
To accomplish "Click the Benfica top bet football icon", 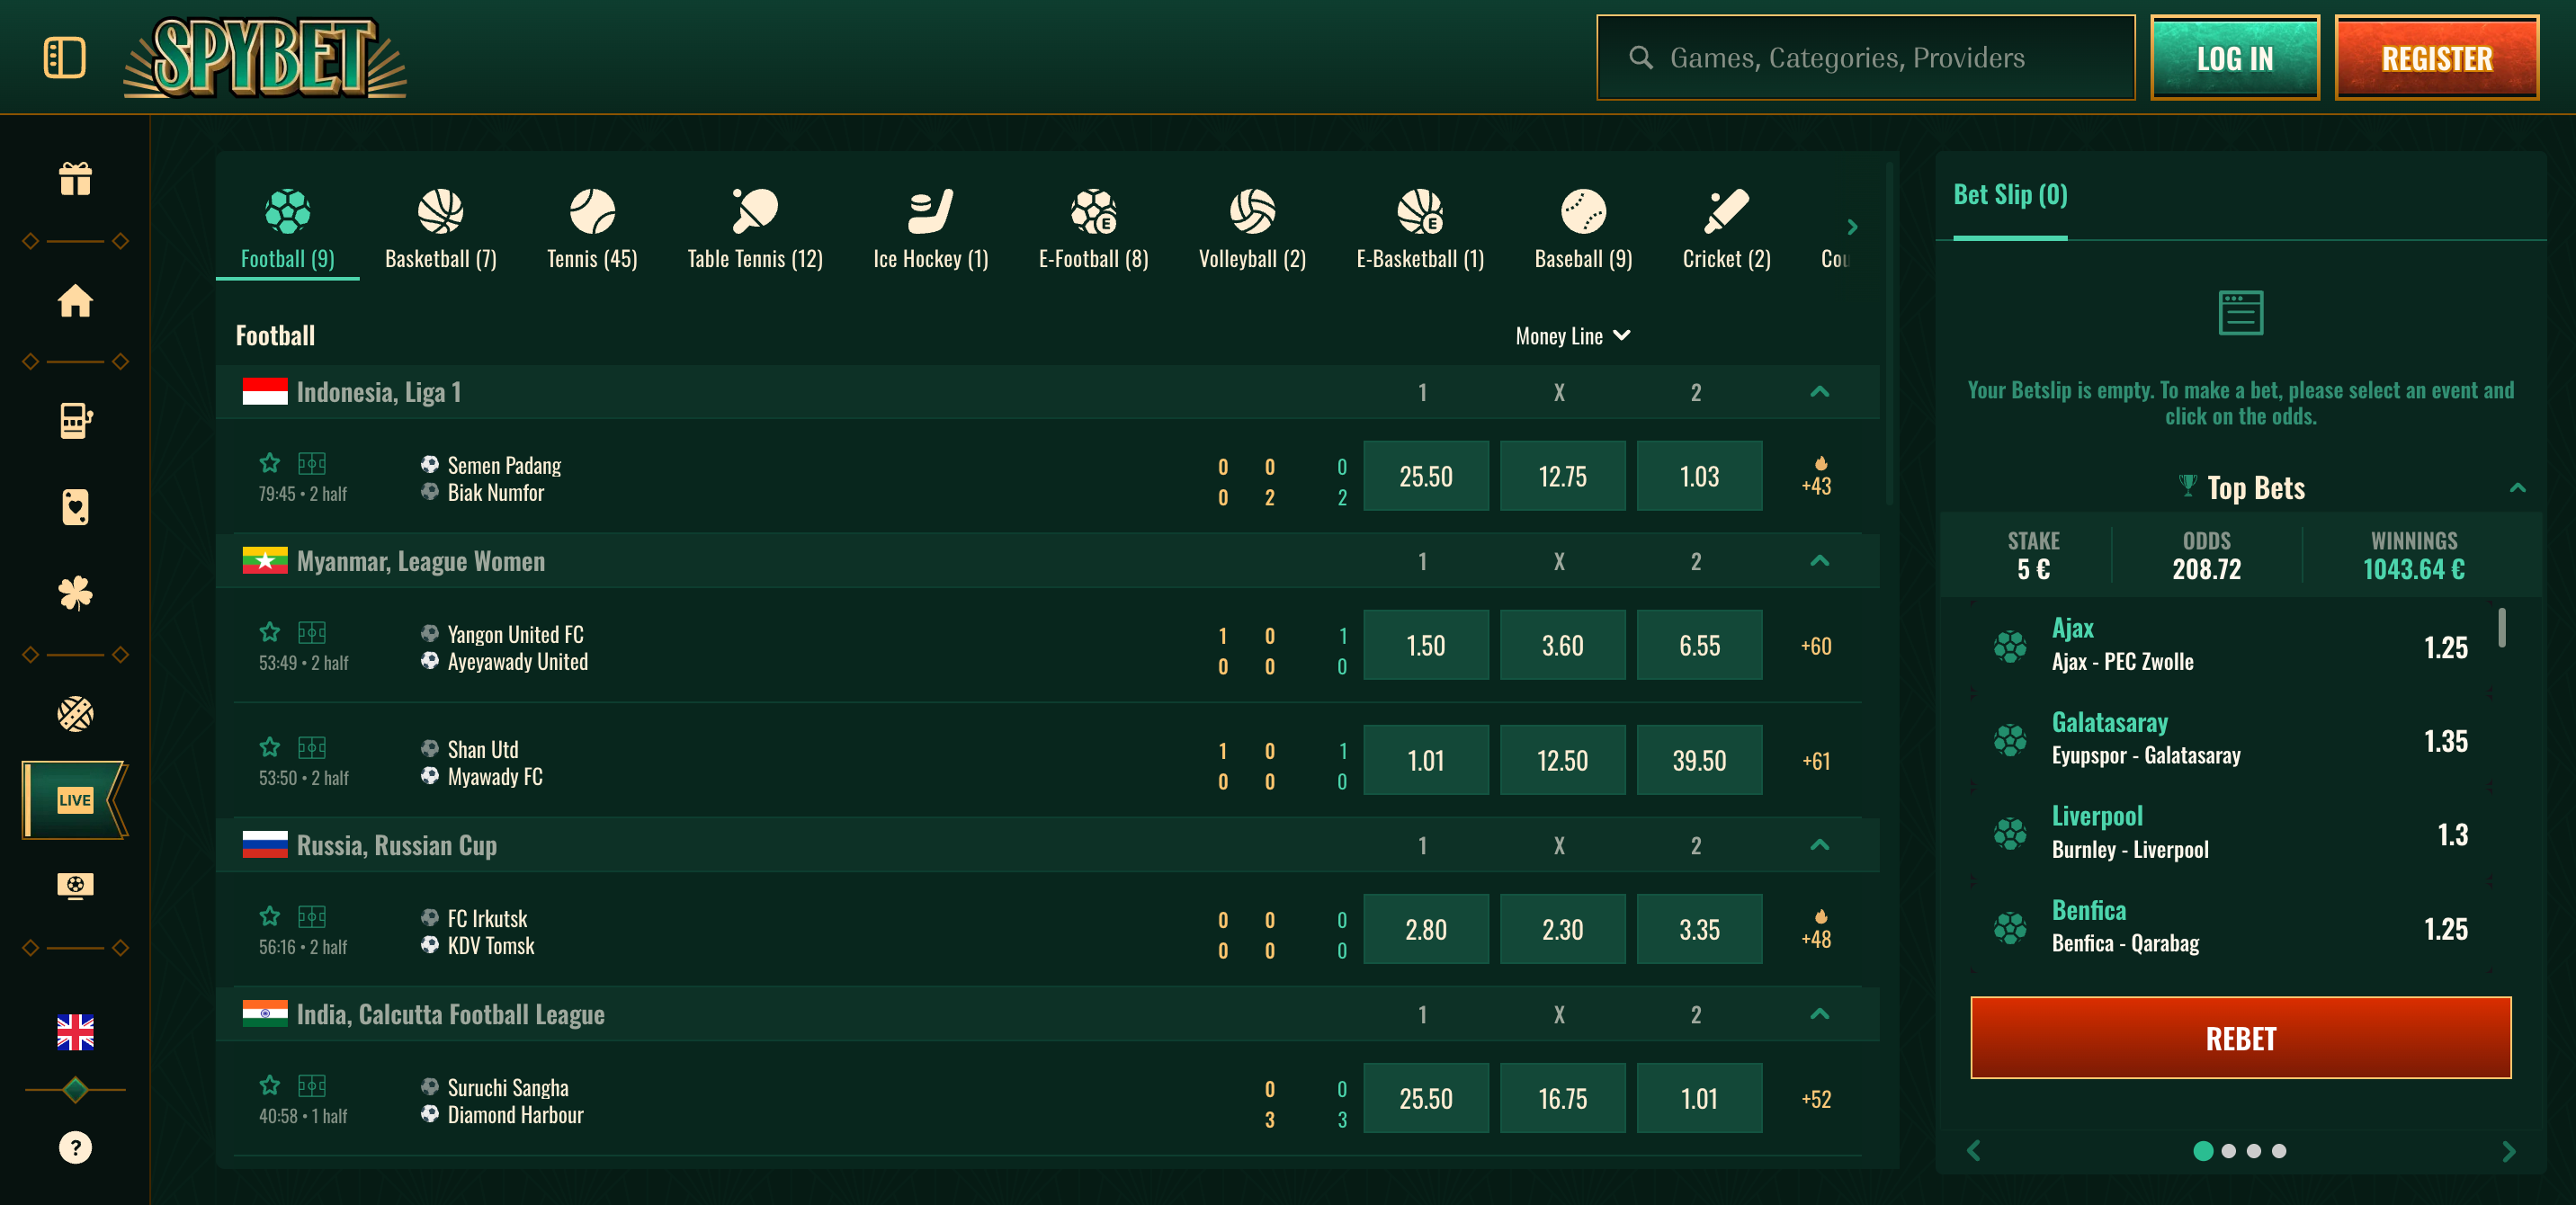I will point(2010,928).
